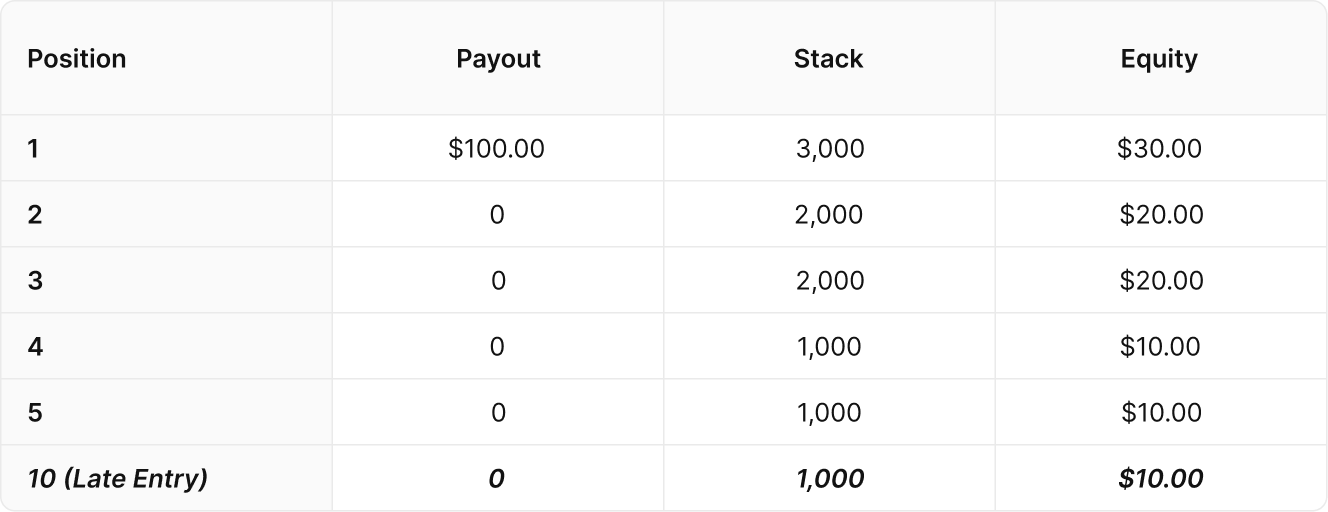This screenshot has height=512, width=1328.
Task: Select the 3,000 stack value
Action: click(x=830, y=149)
